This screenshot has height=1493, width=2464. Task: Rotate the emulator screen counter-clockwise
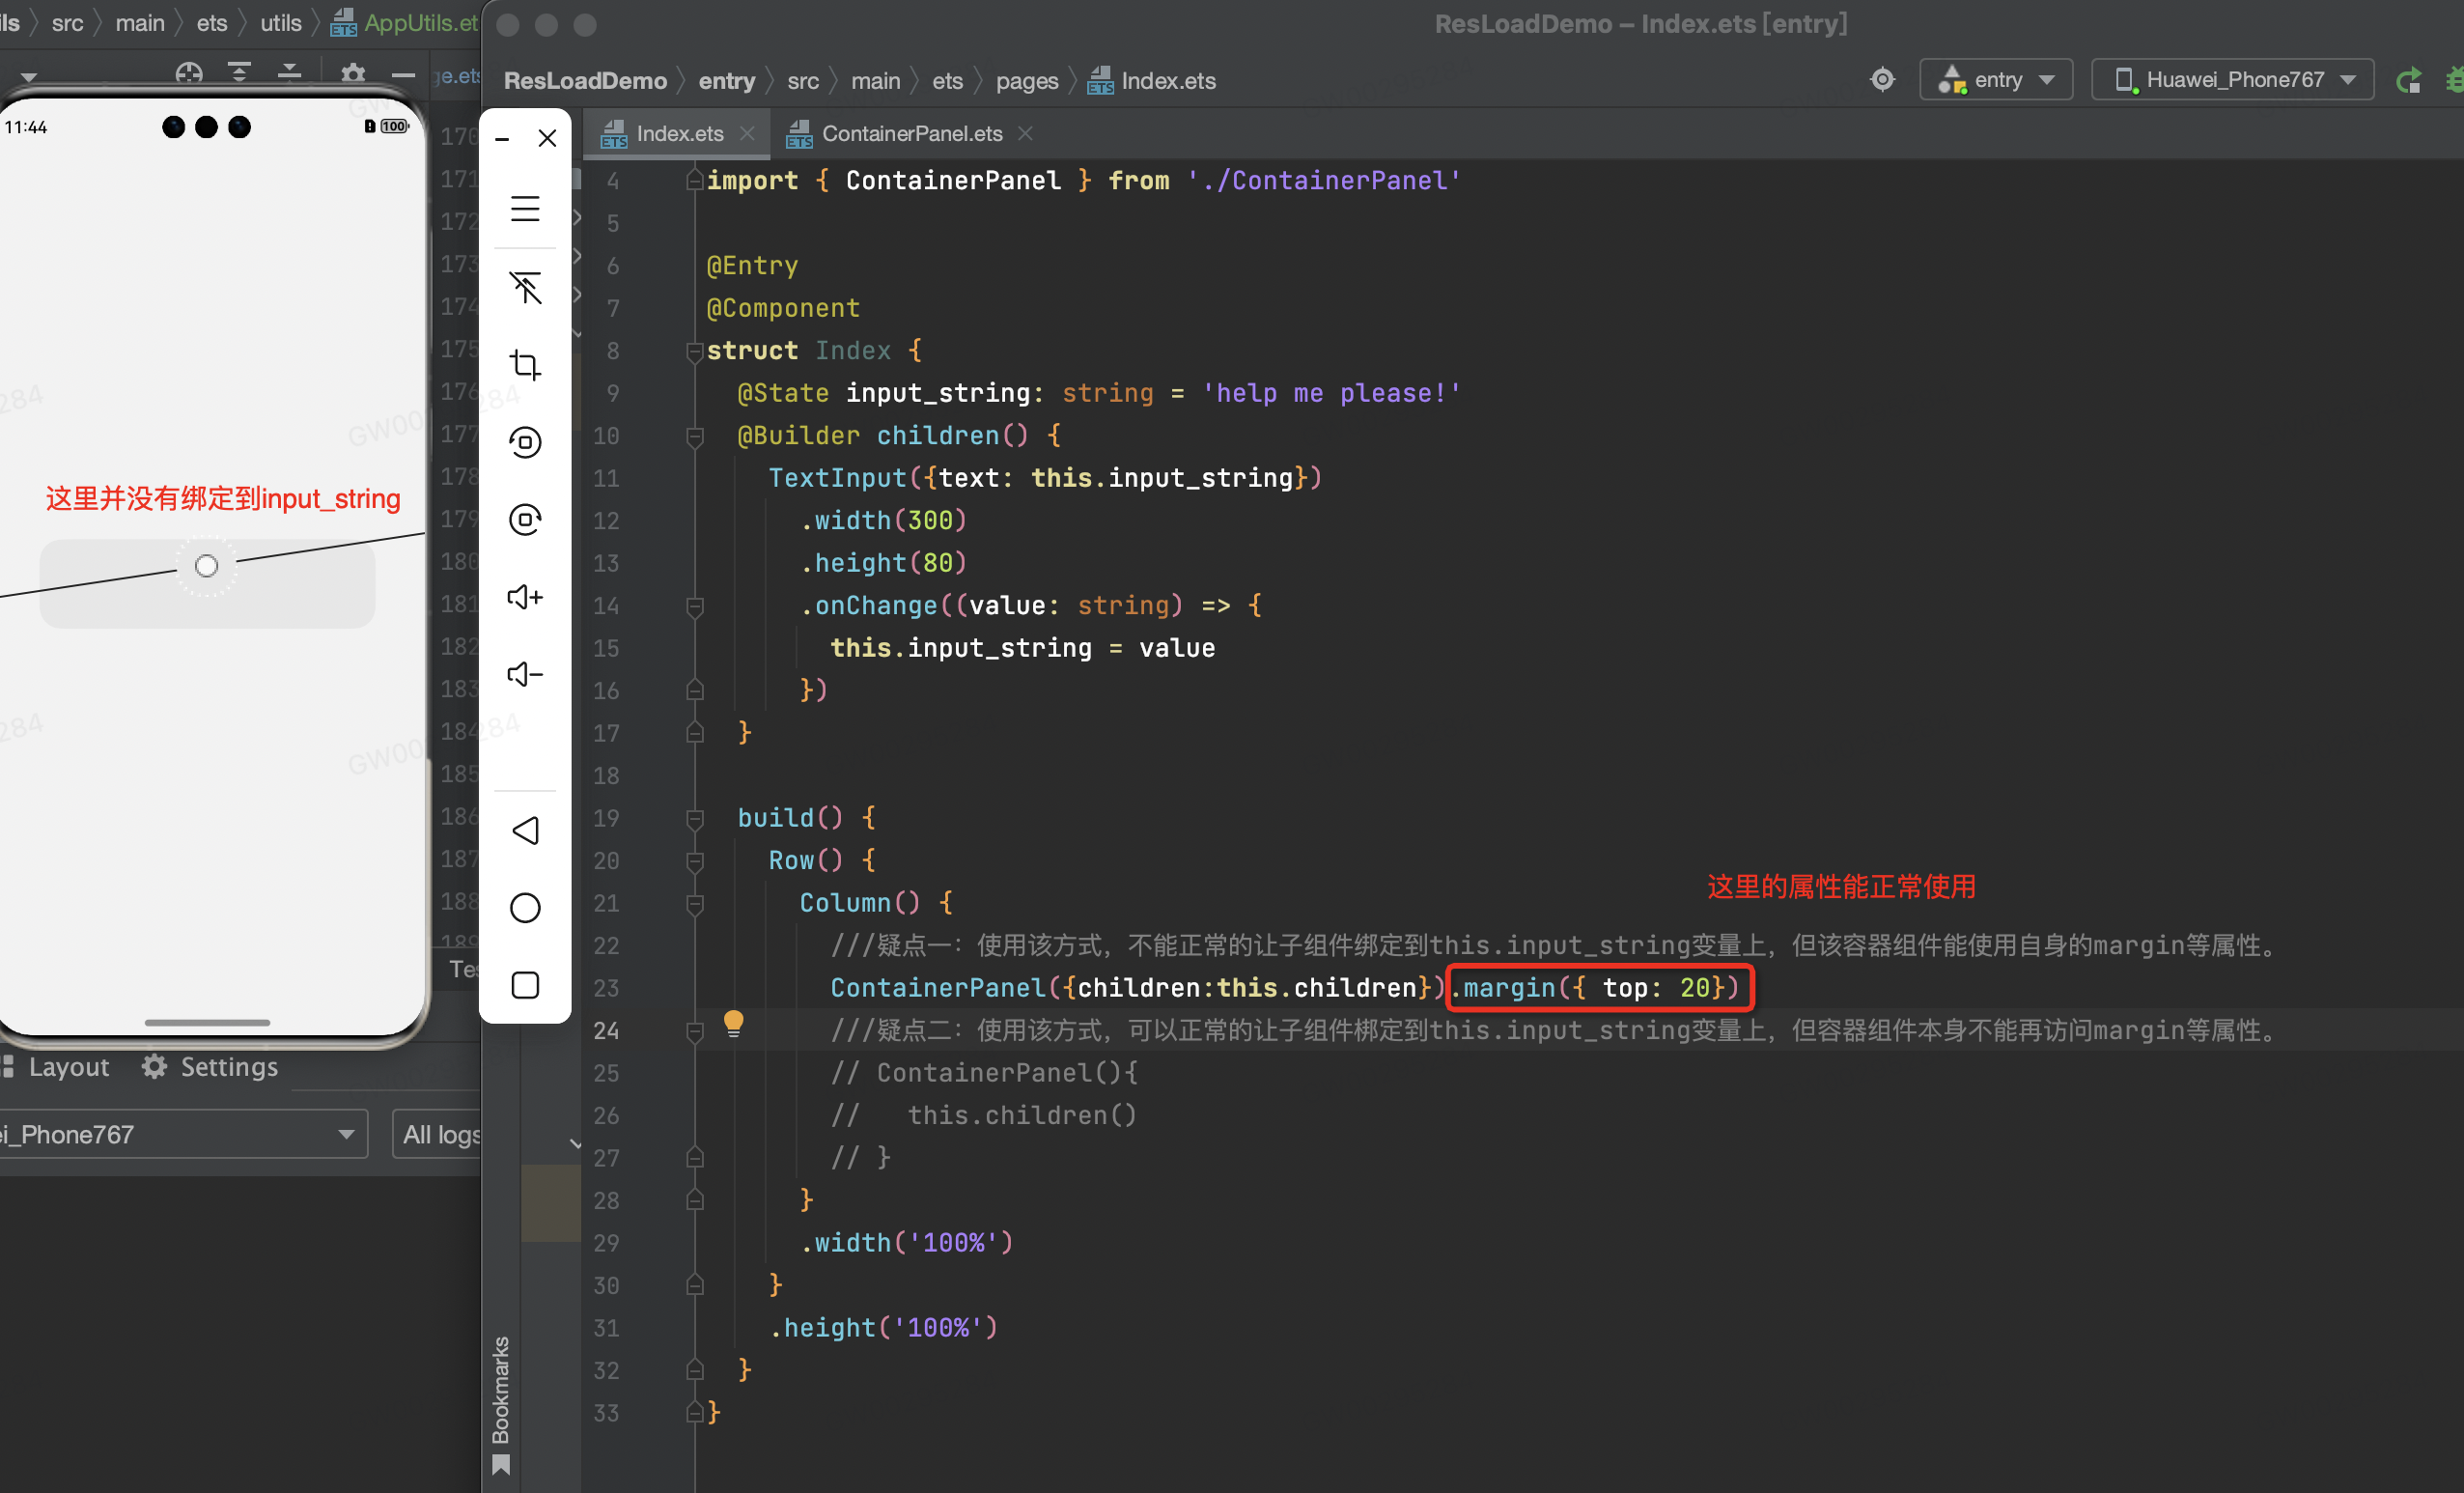point(525,442)
